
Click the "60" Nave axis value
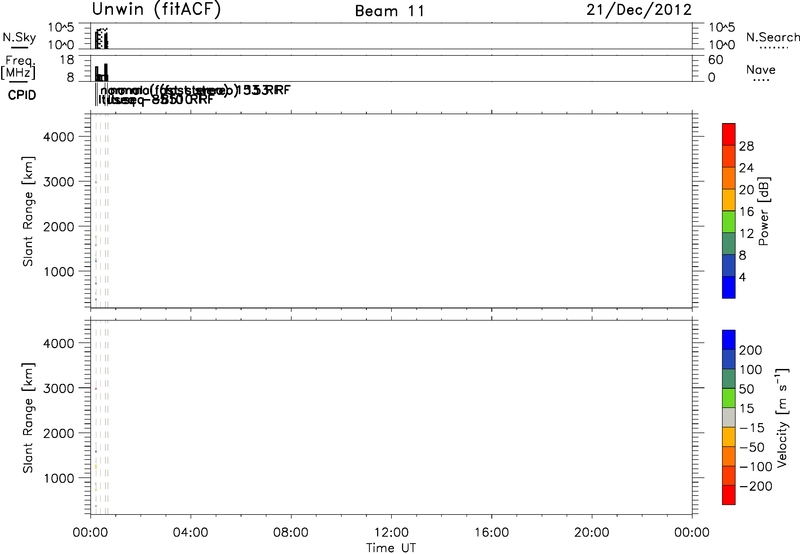(x=715, y=60)
